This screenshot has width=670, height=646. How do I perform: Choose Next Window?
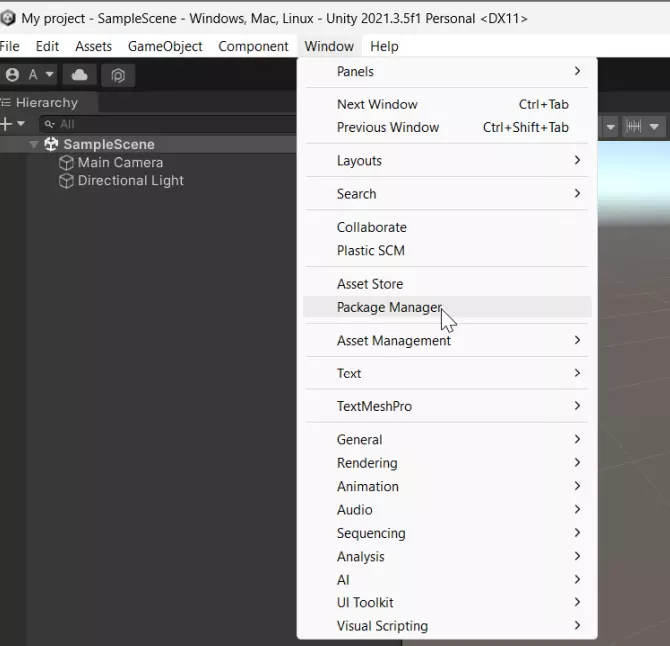pos(447,104)
